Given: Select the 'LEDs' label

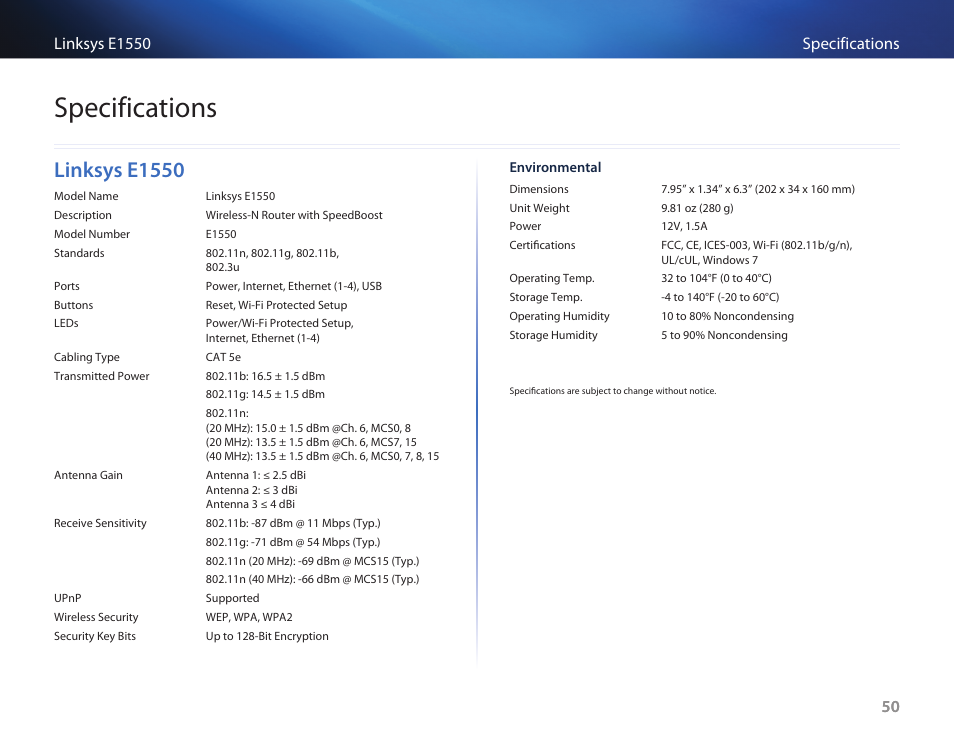Looking at the screenshot, I should 66,323.
